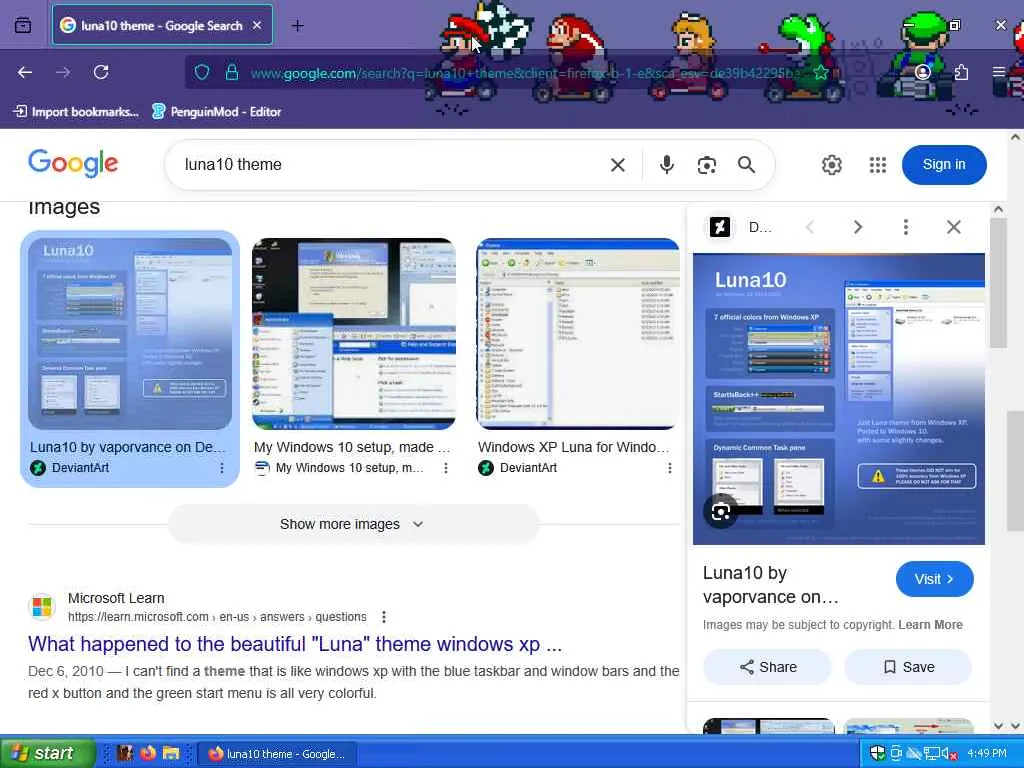Submit search with magnifier icon
The image size is (1024, 768).
[746, 165]
